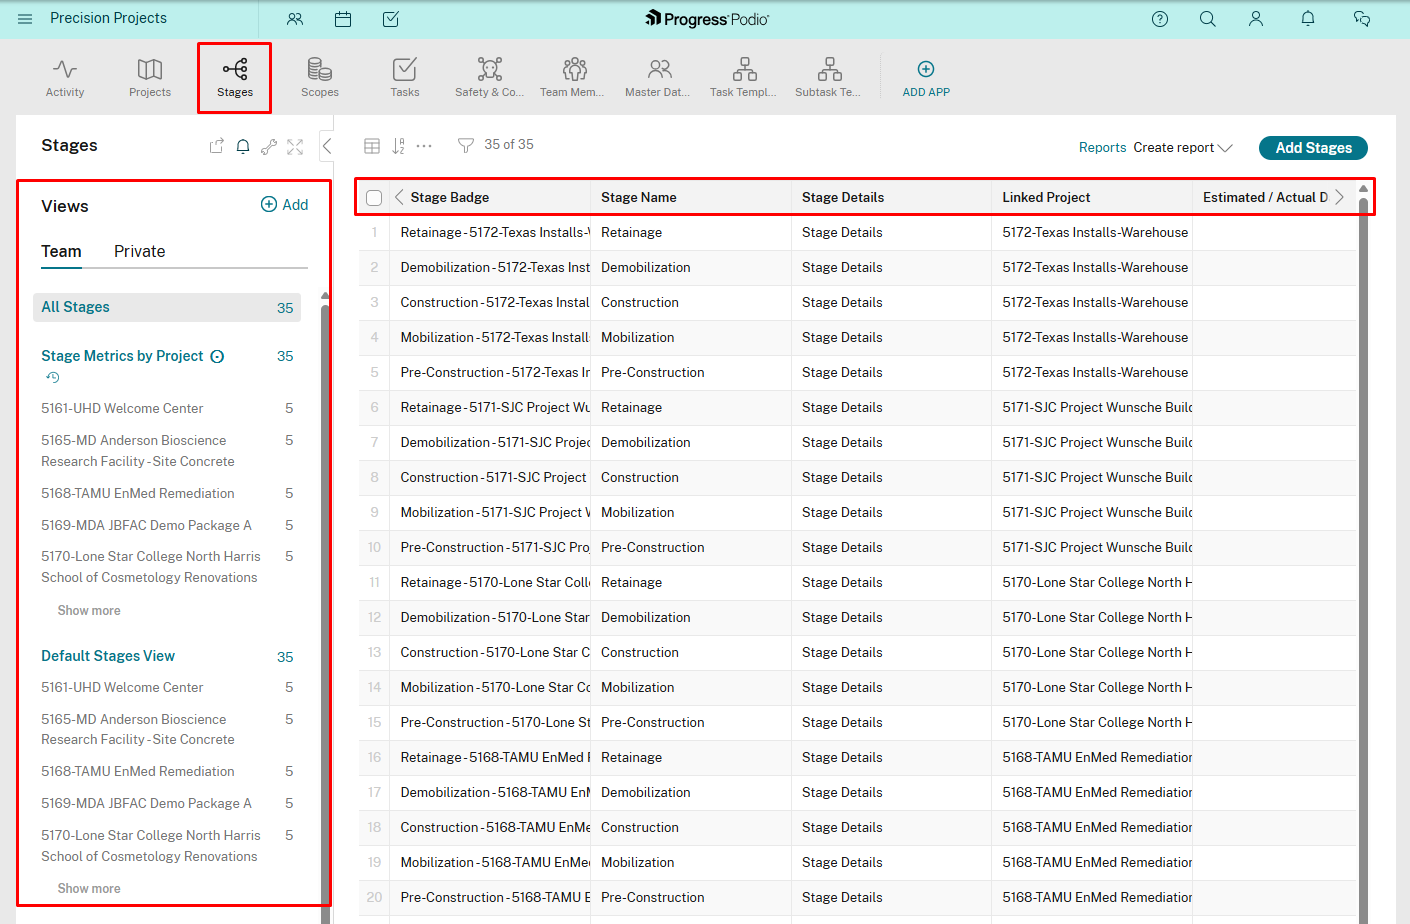1410x924 pixels.
Task: Enable notifications with the bell icon
Action: click(x=242, y=145)
